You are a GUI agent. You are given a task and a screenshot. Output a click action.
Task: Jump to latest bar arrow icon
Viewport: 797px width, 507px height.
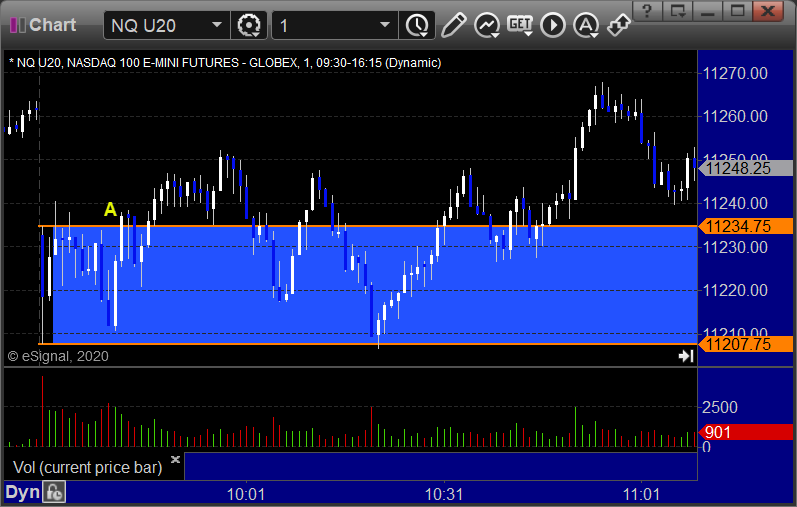686,356
